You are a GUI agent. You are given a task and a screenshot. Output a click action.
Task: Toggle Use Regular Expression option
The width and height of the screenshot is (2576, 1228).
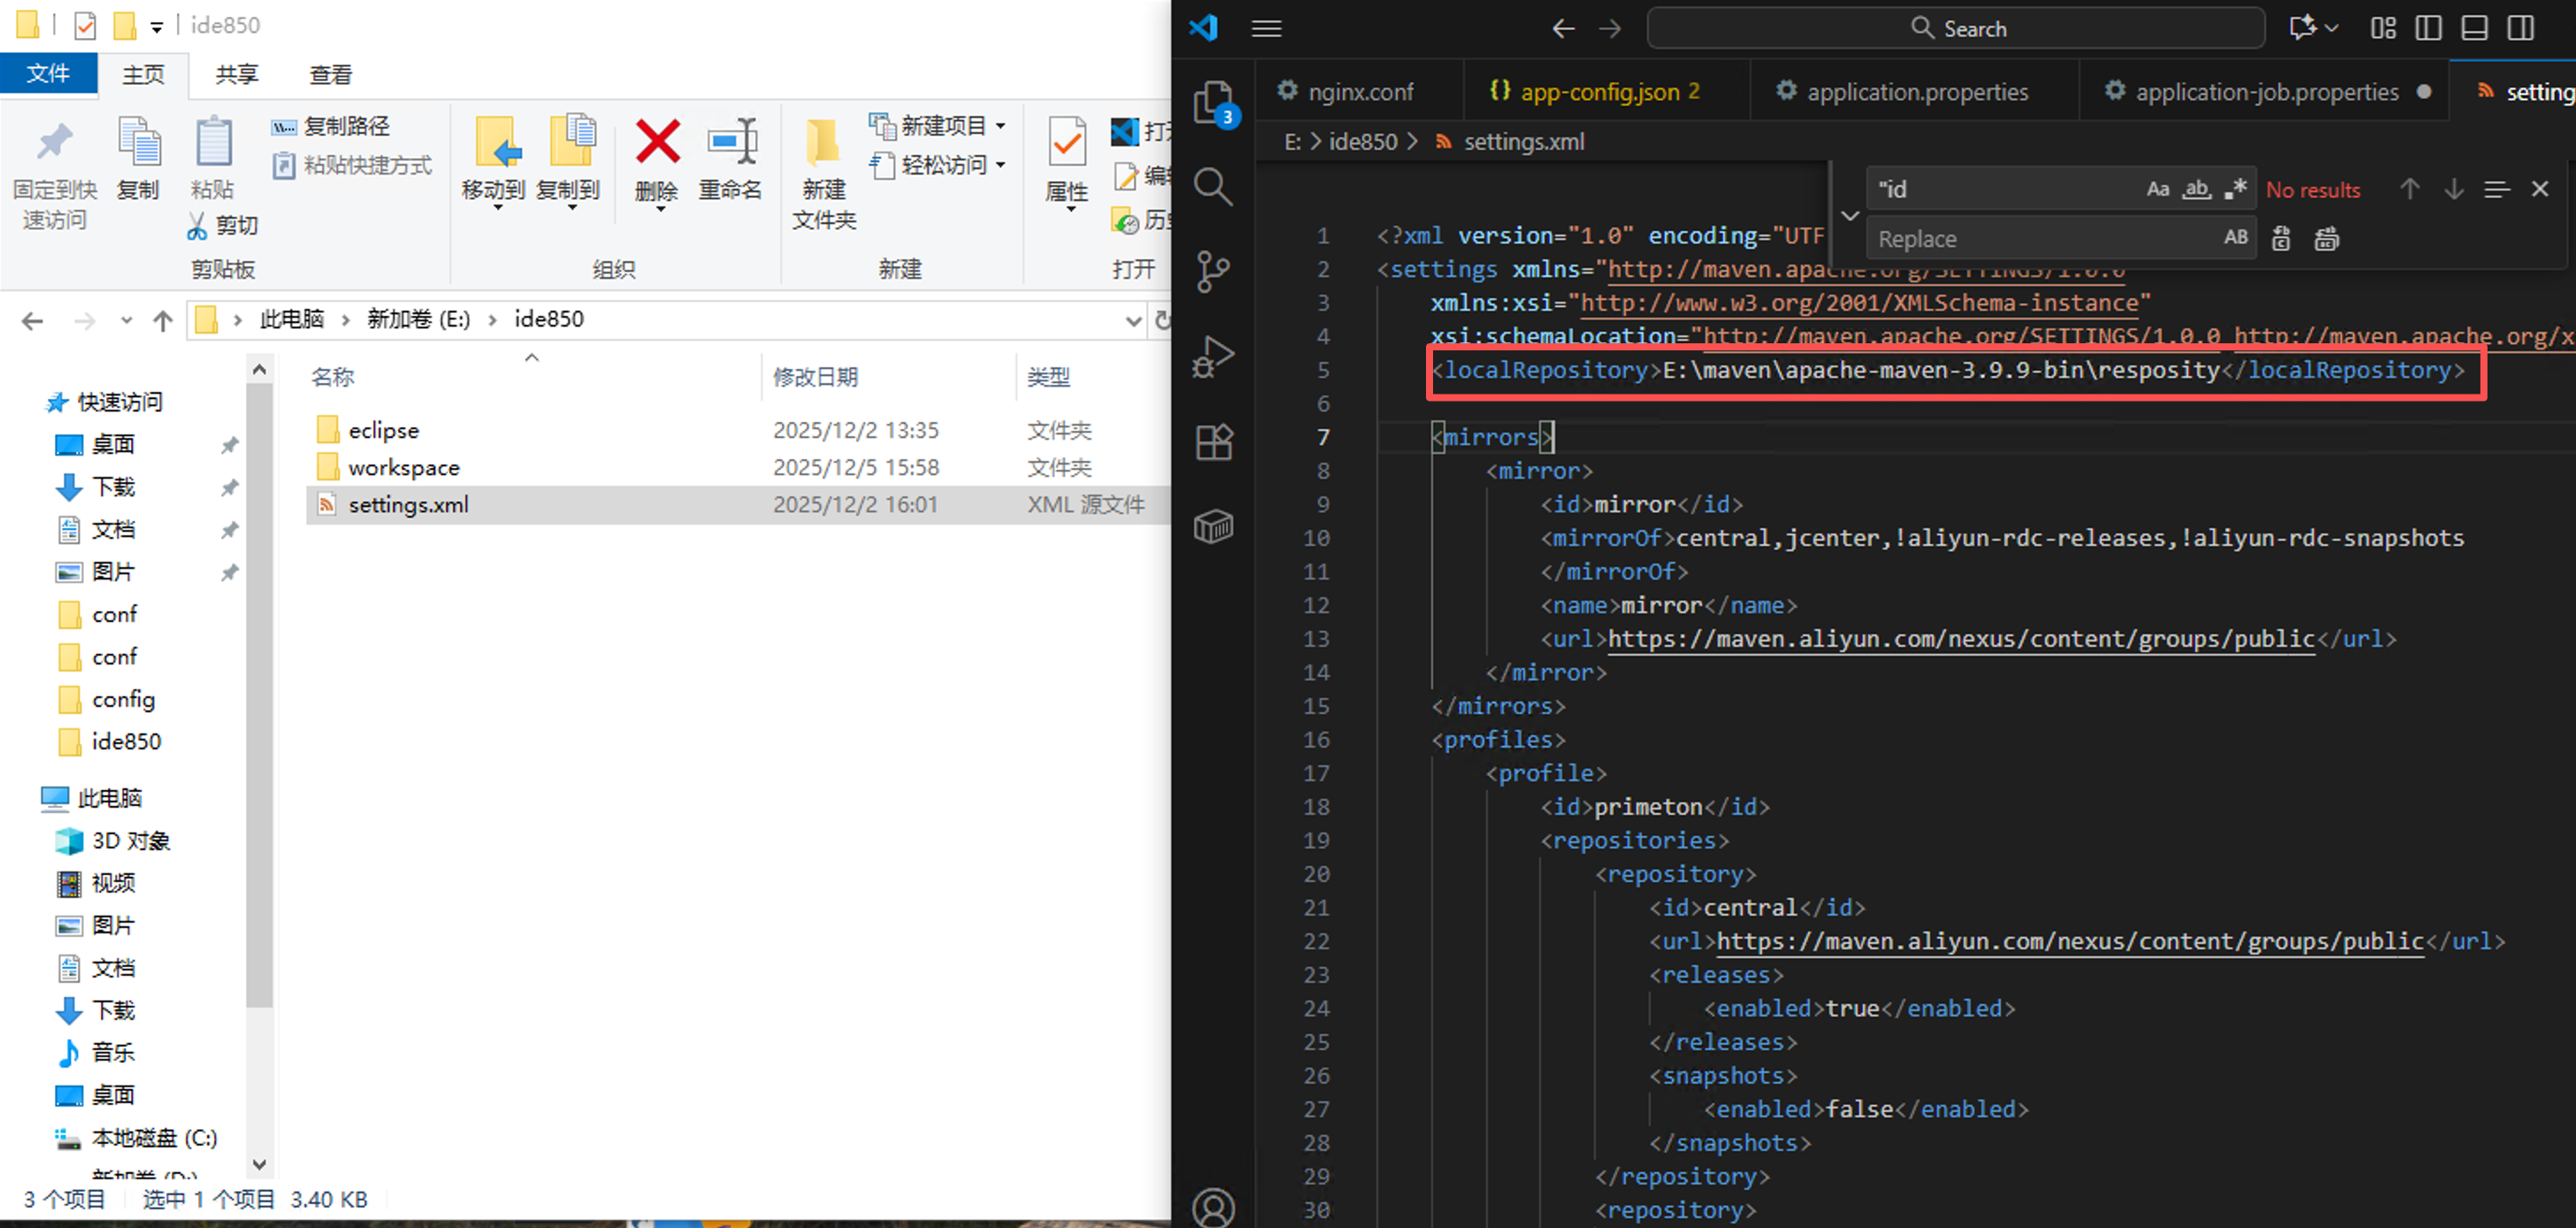click(2235, 189)
